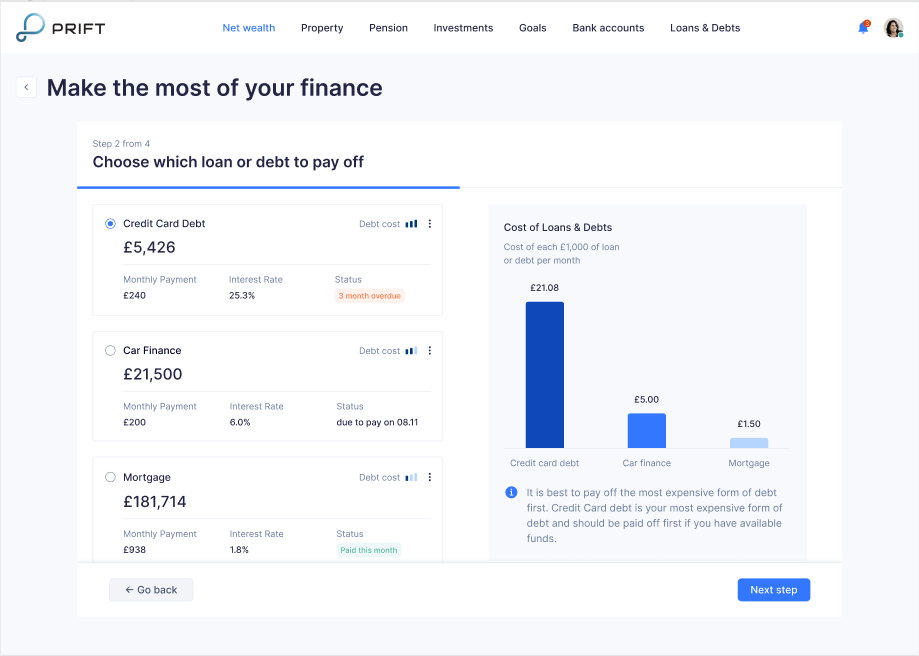Click the £938 monthly payment
Screen dimensions: 919x656
click(x=134, y=550)
